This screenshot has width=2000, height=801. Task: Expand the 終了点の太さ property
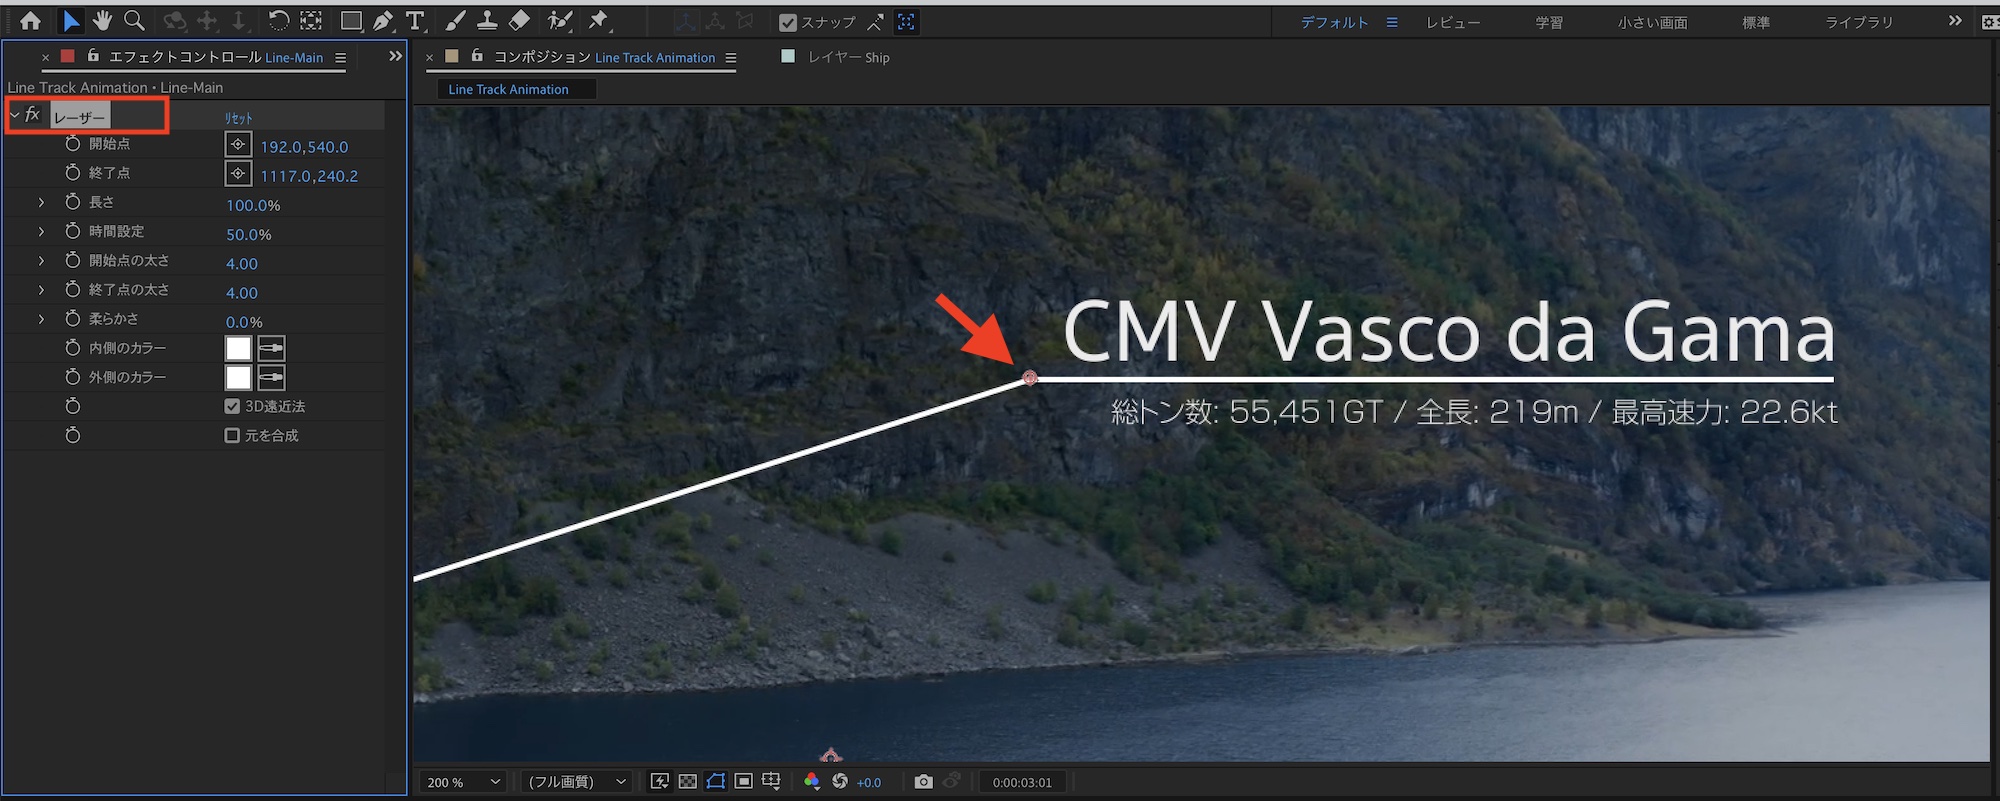pyautogui.click(x=41, y=289)
